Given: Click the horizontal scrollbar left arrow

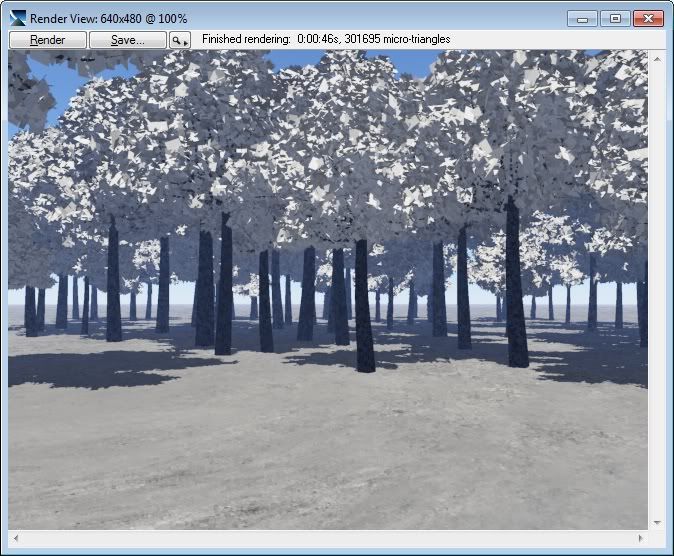Looking at the screenshot, I should pyautogui.click(x=16, y=538).
